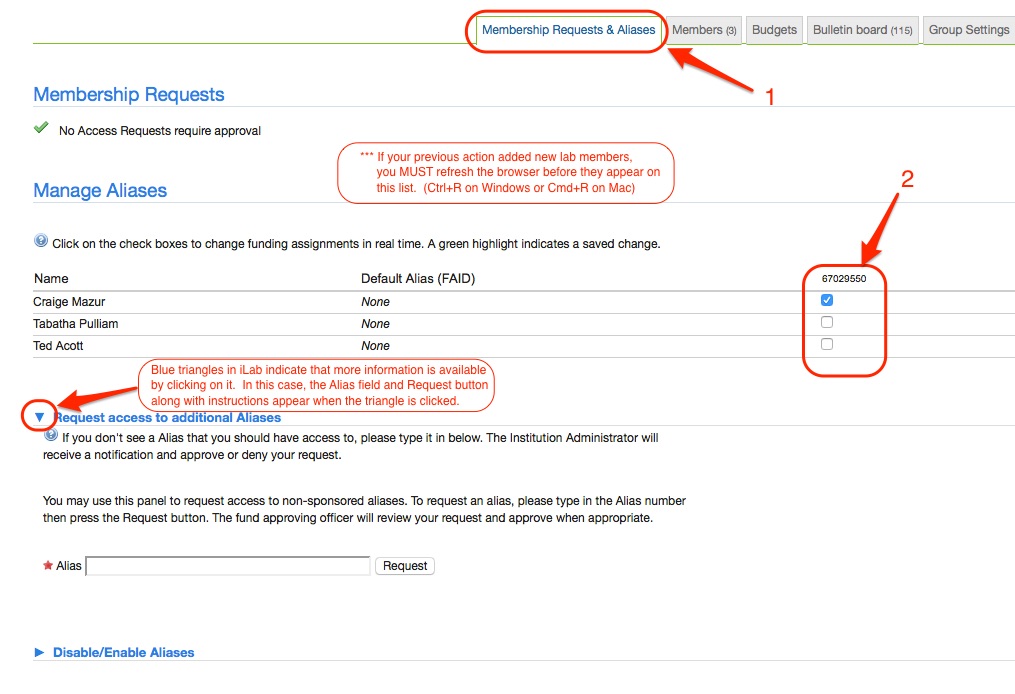
Task: Uncheck alias 67029550 for Craige Mazur
Action: point(827,300)
